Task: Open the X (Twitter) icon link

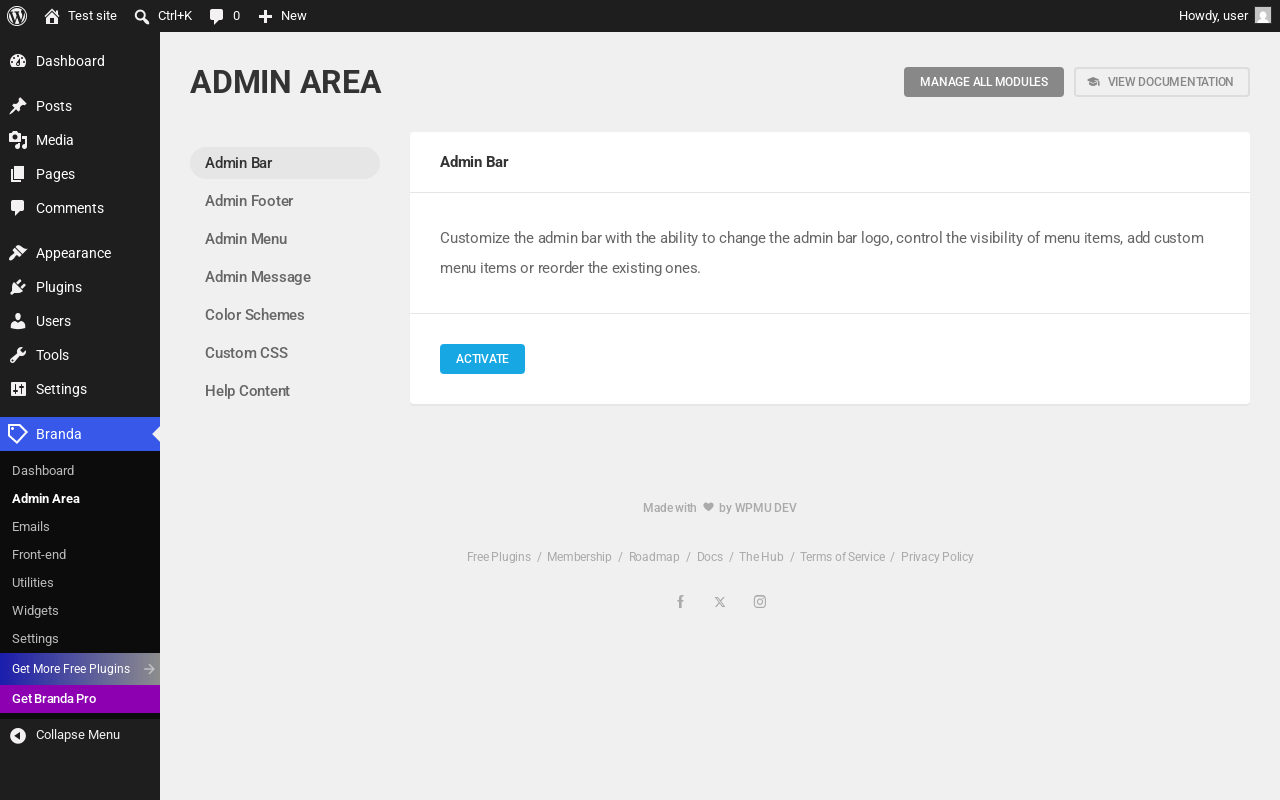Action: (720, 602)
